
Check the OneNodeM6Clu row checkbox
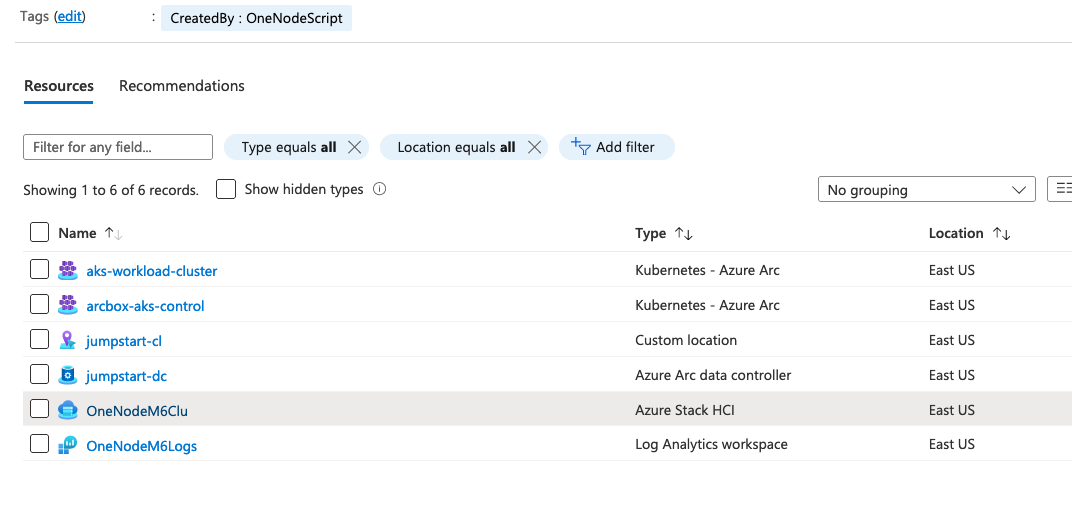(x=40, y=409)
